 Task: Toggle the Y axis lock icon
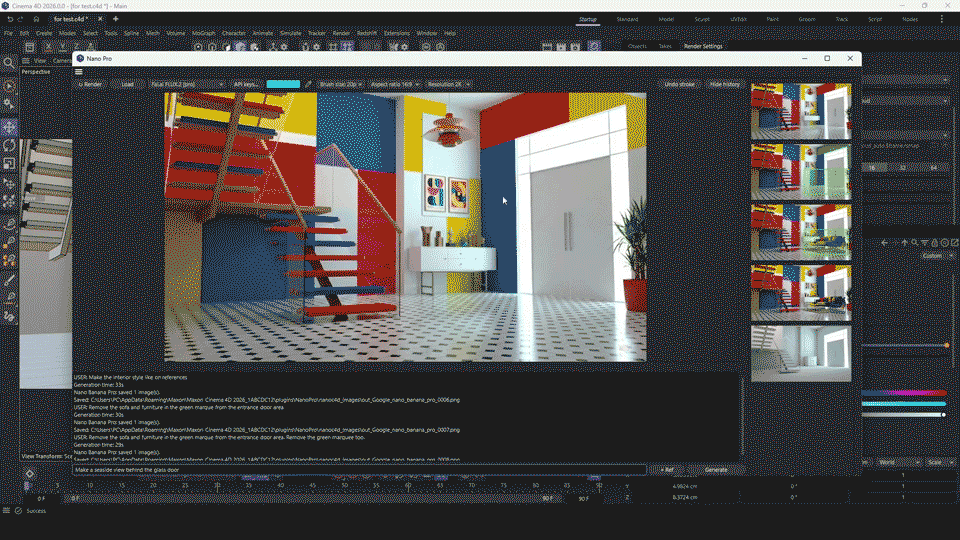click(x=63, y=47)
